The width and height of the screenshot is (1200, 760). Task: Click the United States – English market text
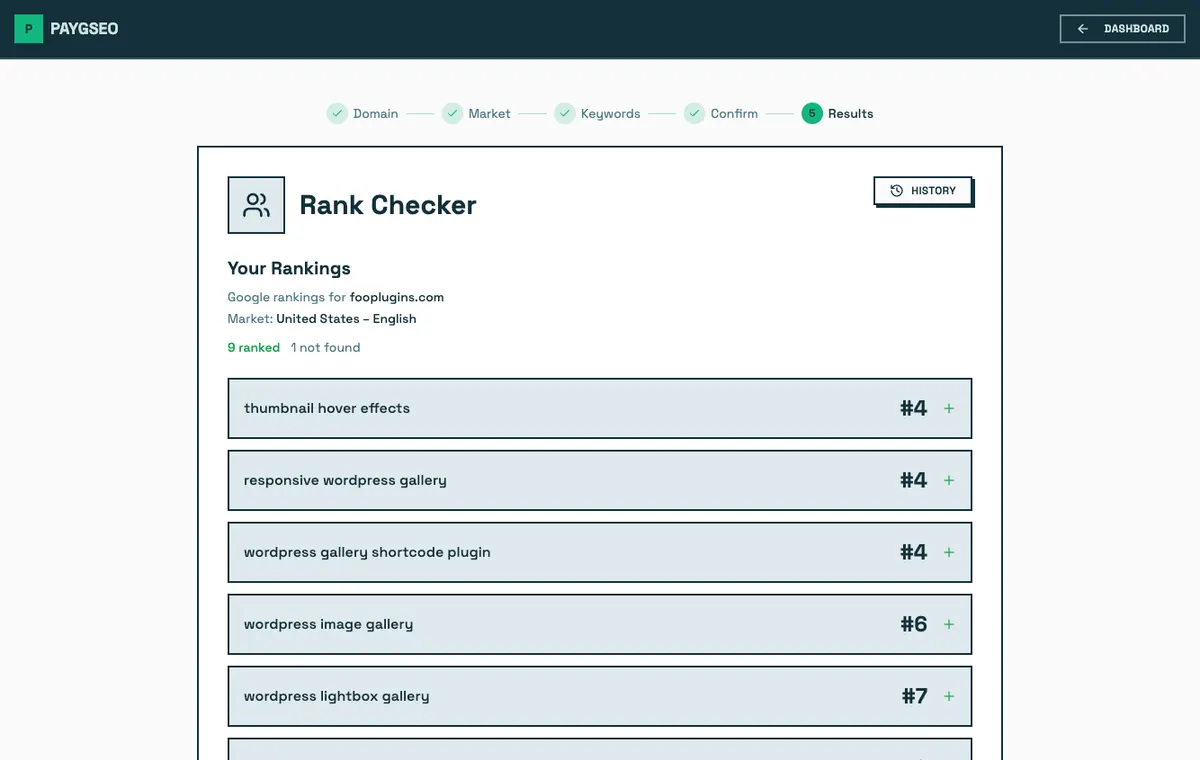point(346,319)
